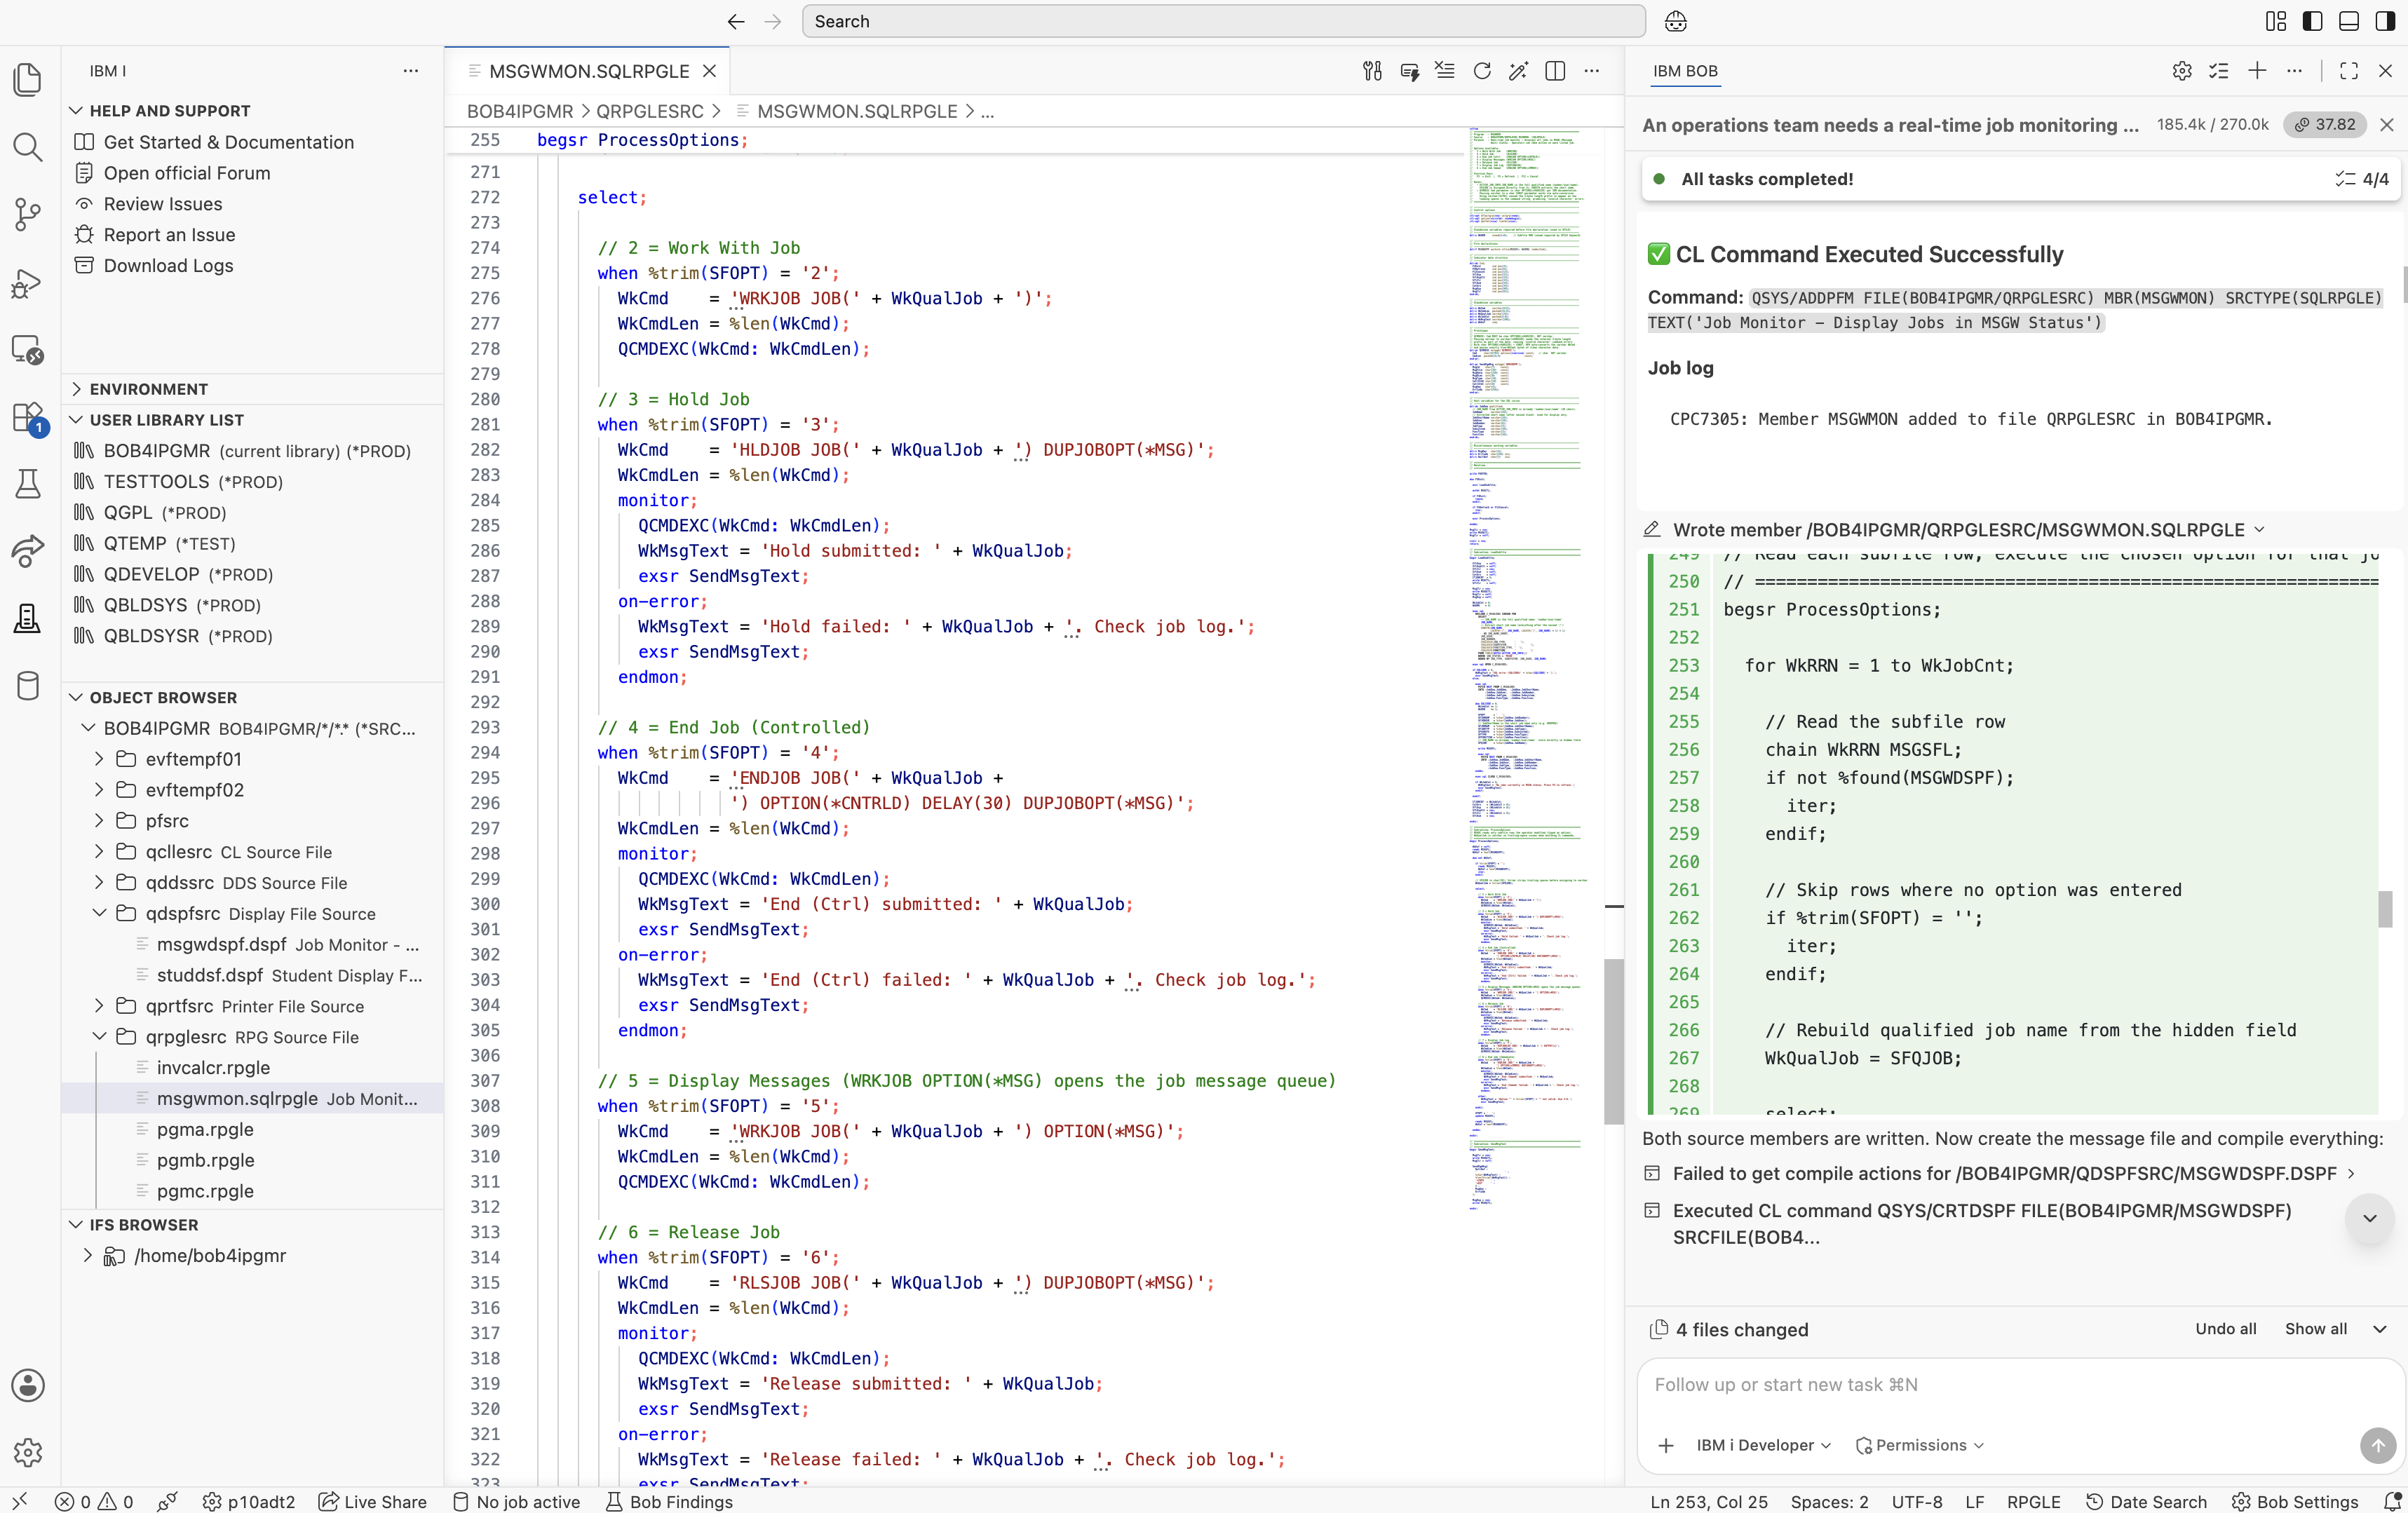Click Download Logs in Help section
The width and height of the screenshot is (2408, 1513).
coord(168,265)
